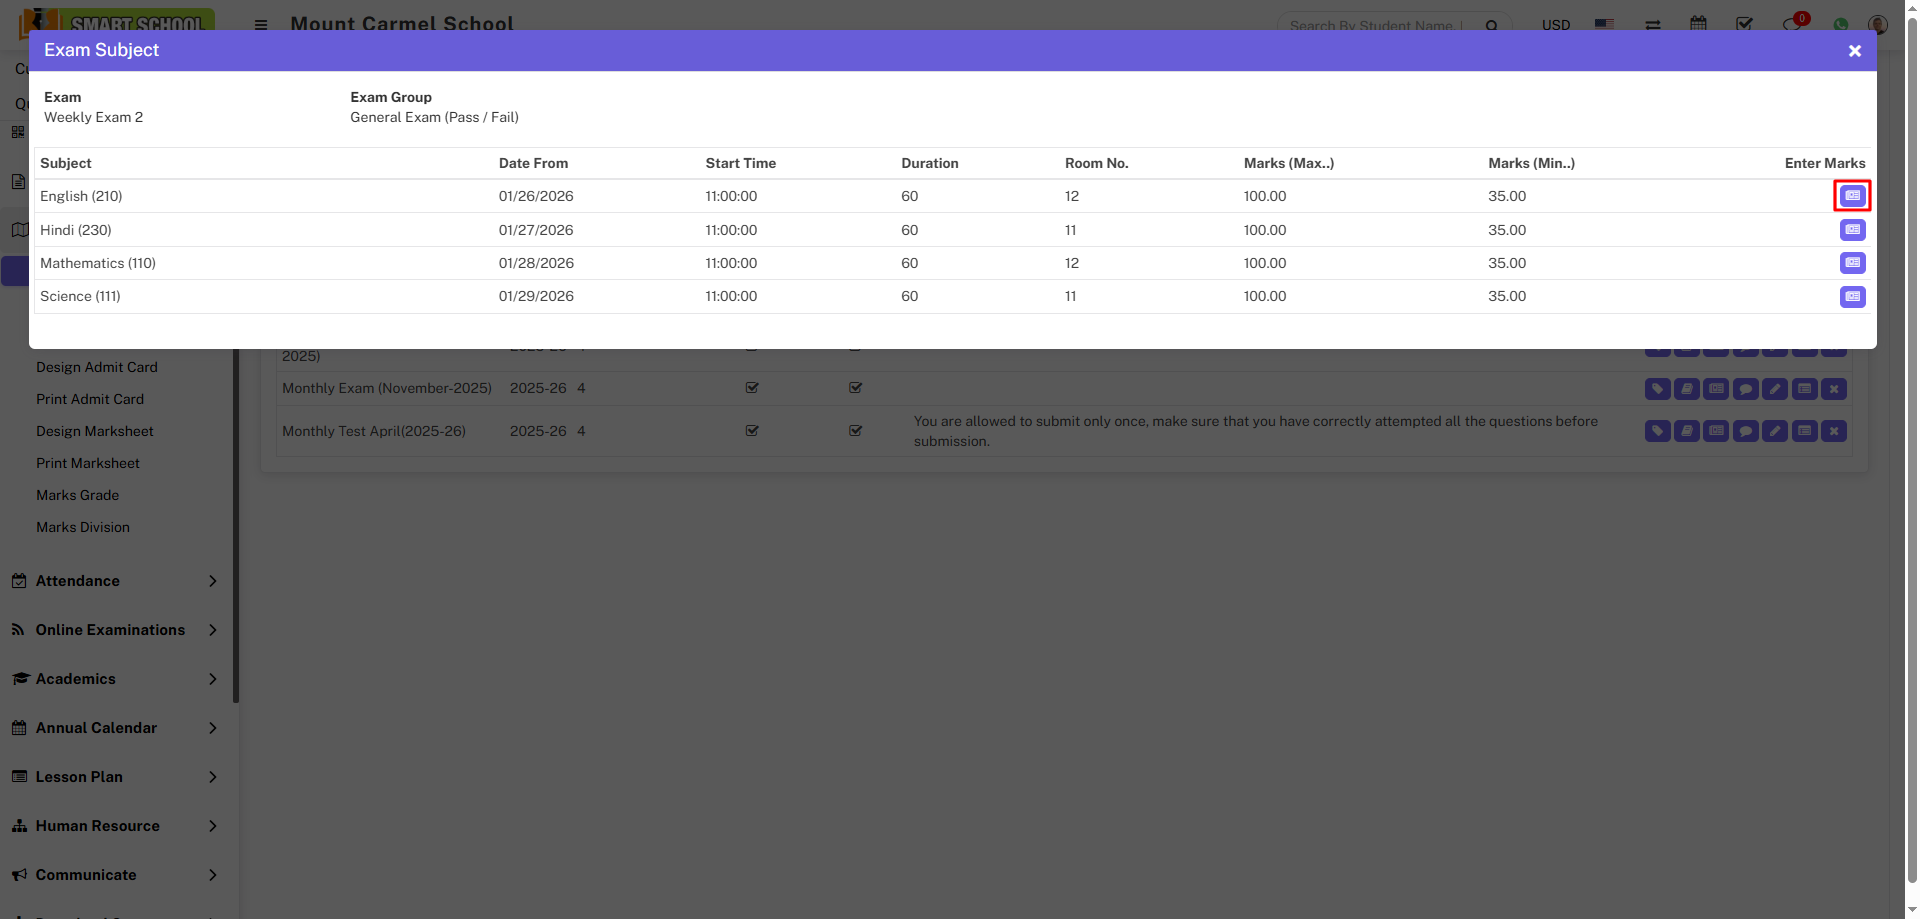Open Enter Marks for English (210)
Image resolution: width=1920 pixels, height=919 pixels.
pyautogui.click(x=1852, y=196)
